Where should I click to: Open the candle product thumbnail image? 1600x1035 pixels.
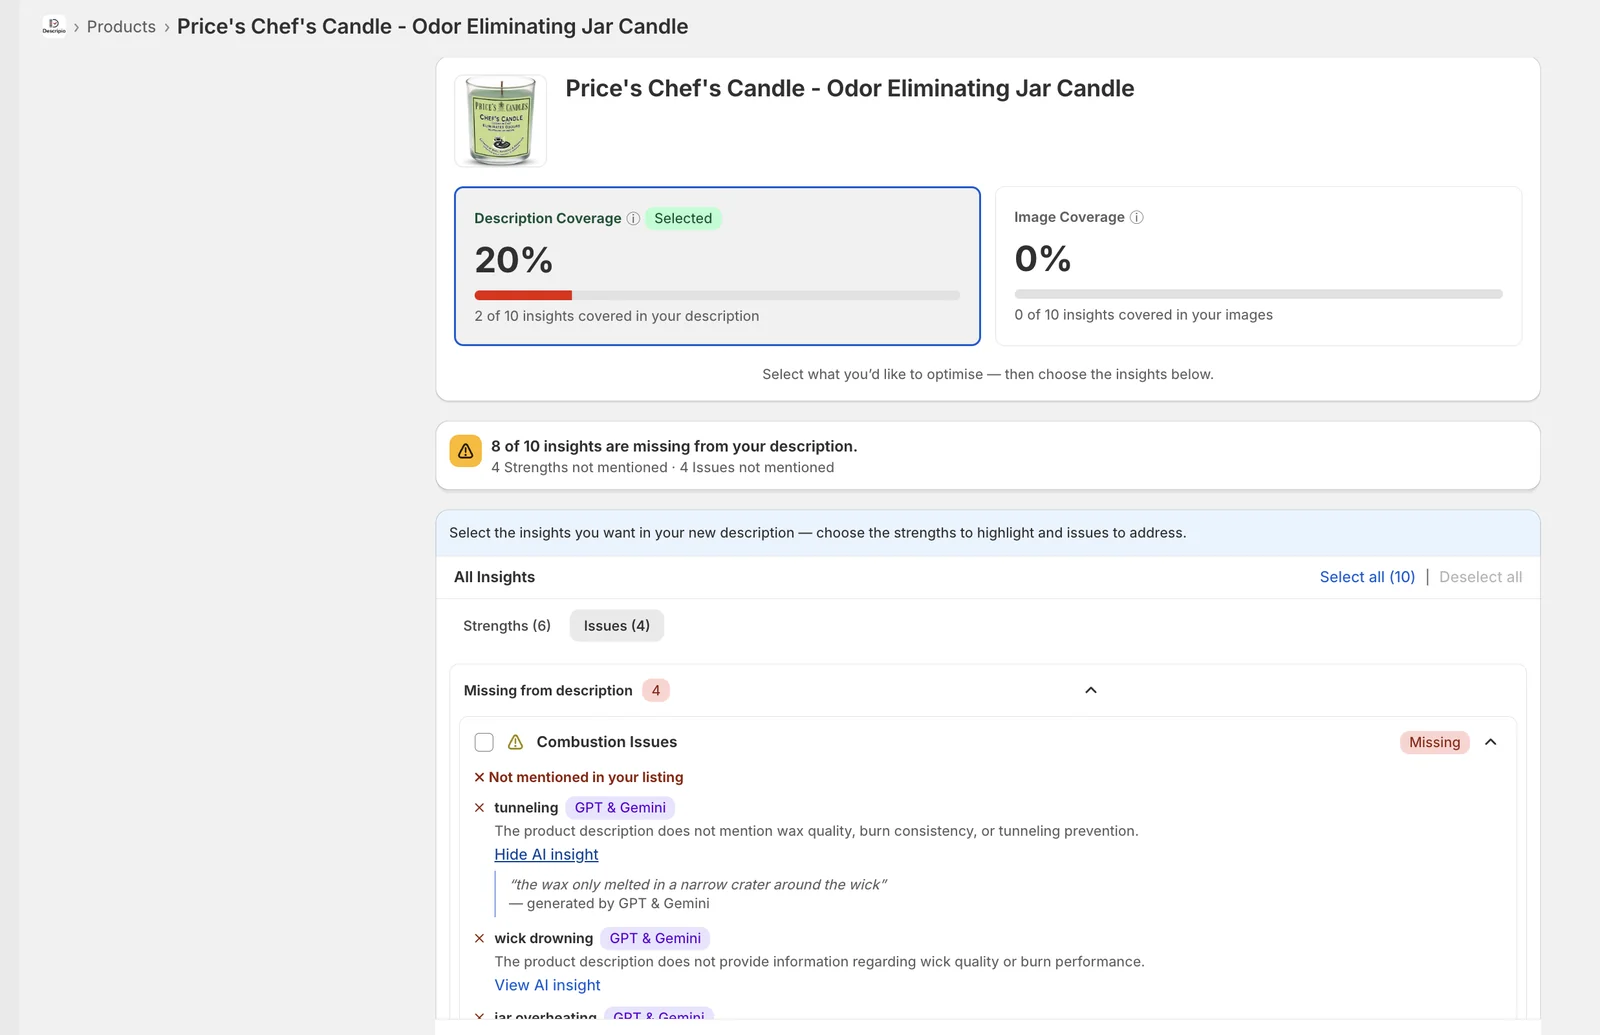coord(500,121)
